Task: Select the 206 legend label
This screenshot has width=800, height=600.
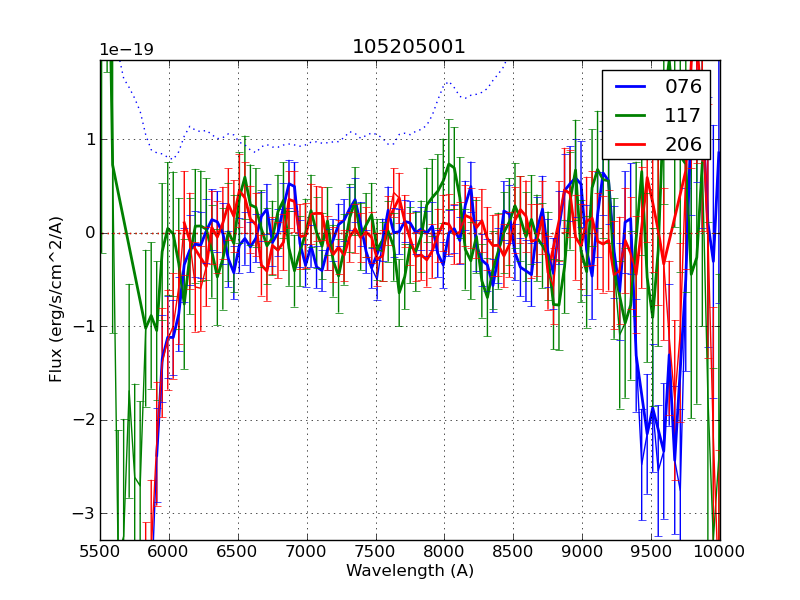Action: (683, 144)
